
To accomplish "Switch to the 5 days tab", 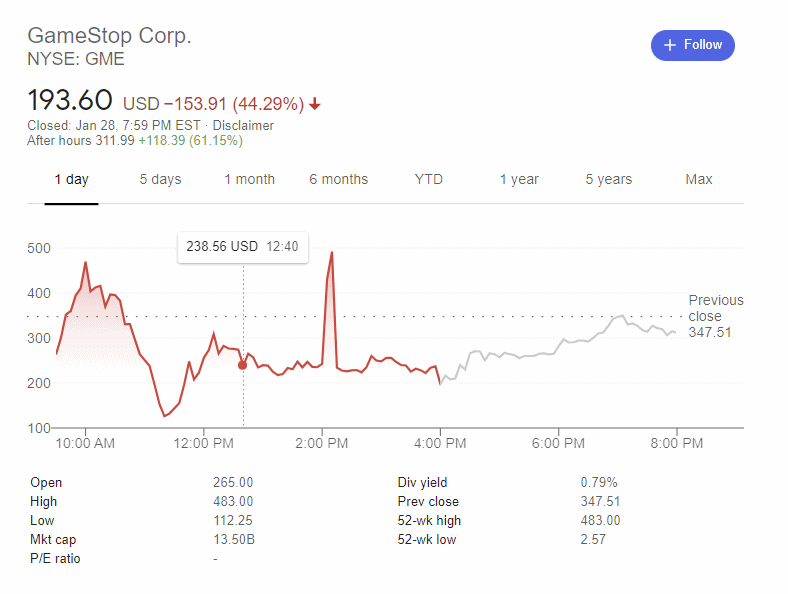I will pyautogui.click(x=160, y=180).
